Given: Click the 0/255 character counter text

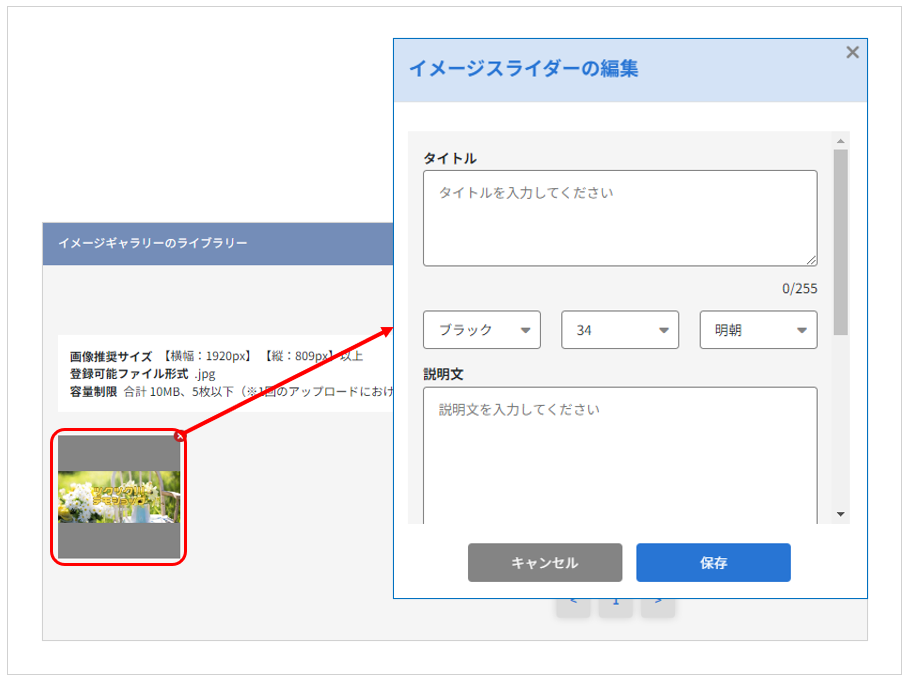Looking at the screenshot, I should pos(800,288).
